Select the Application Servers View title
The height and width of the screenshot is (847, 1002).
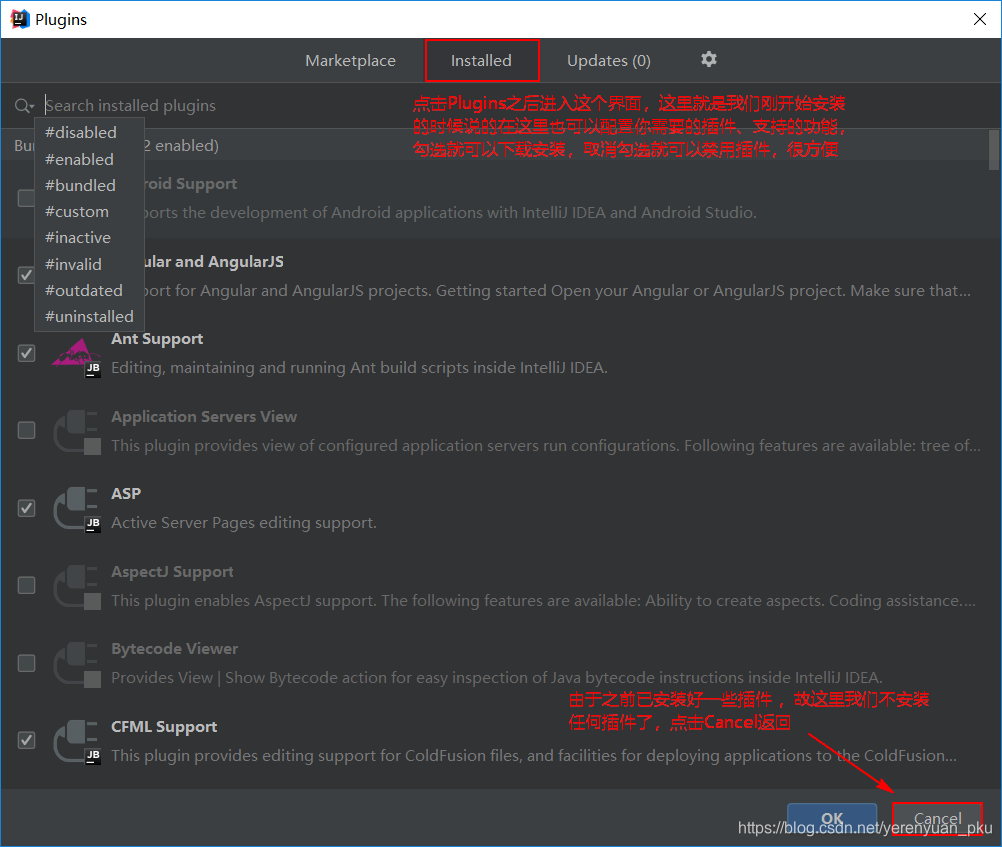click(x=204, y=417)
